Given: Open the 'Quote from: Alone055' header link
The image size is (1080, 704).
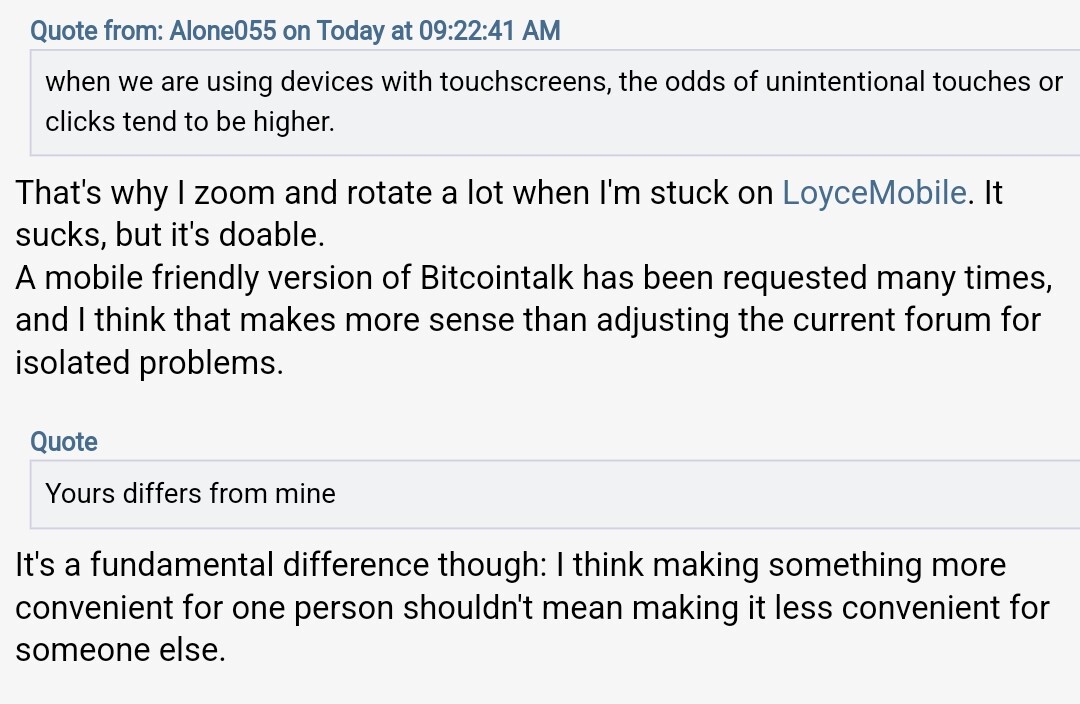Looking at the screenshot, I should 295,31.
